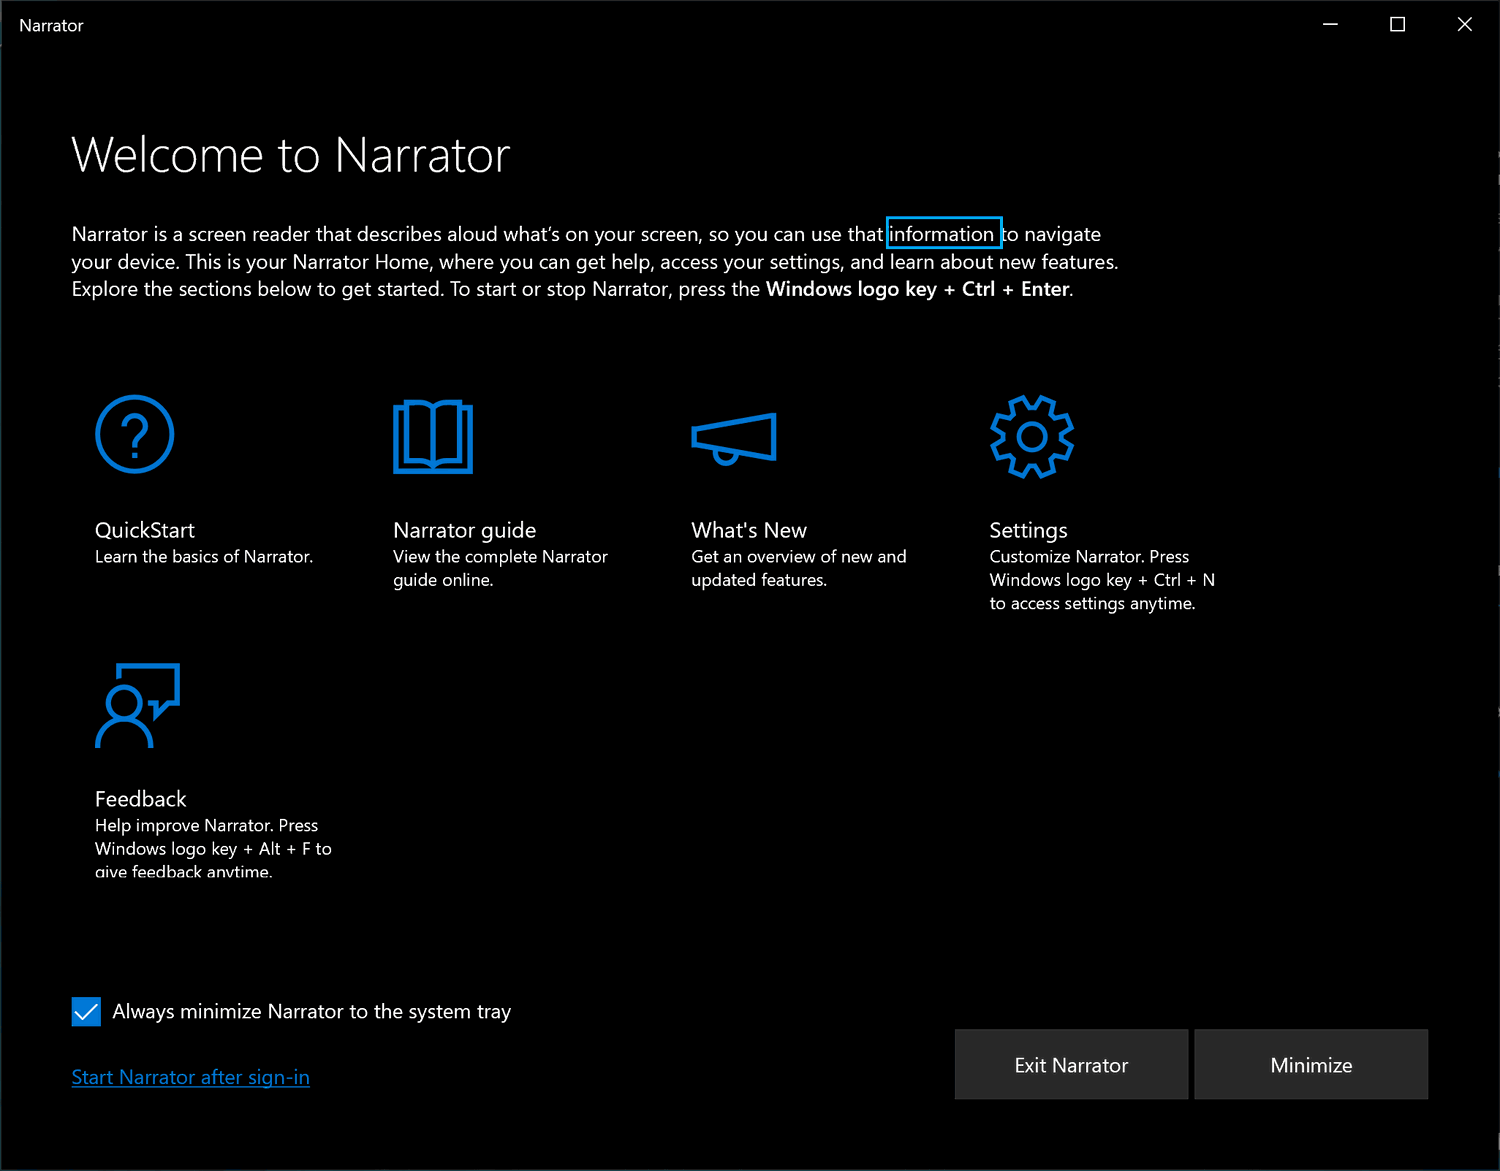Click the bold 'Windows logo key + Ctrl + Enter' text
This screenshot has width=1500, height=1171.
(x=918, y=289)
